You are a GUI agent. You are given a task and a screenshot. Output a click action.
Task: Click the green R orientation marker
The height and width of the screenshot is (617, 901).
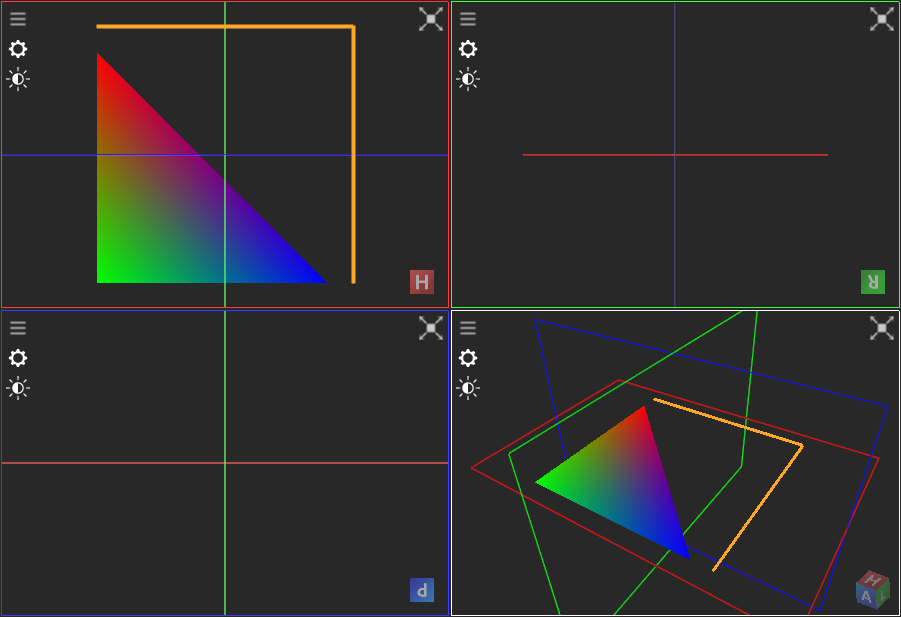coord(873,282)
